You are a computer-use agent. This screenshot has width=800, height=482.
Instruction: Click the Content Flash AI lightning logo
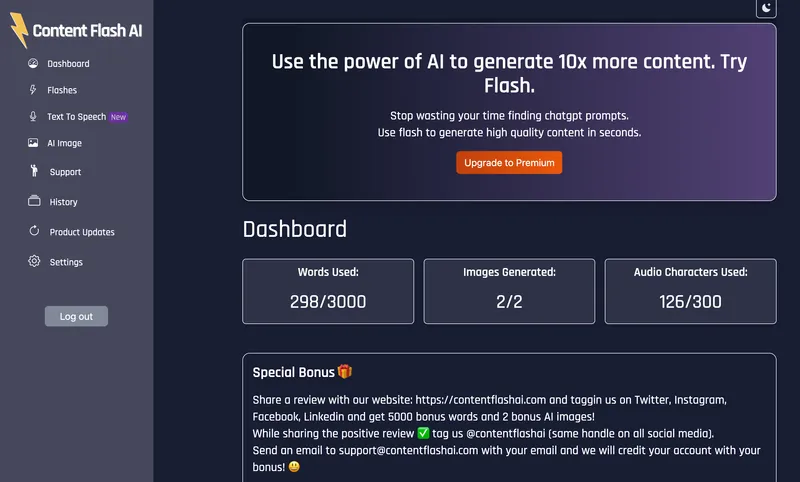19,31
